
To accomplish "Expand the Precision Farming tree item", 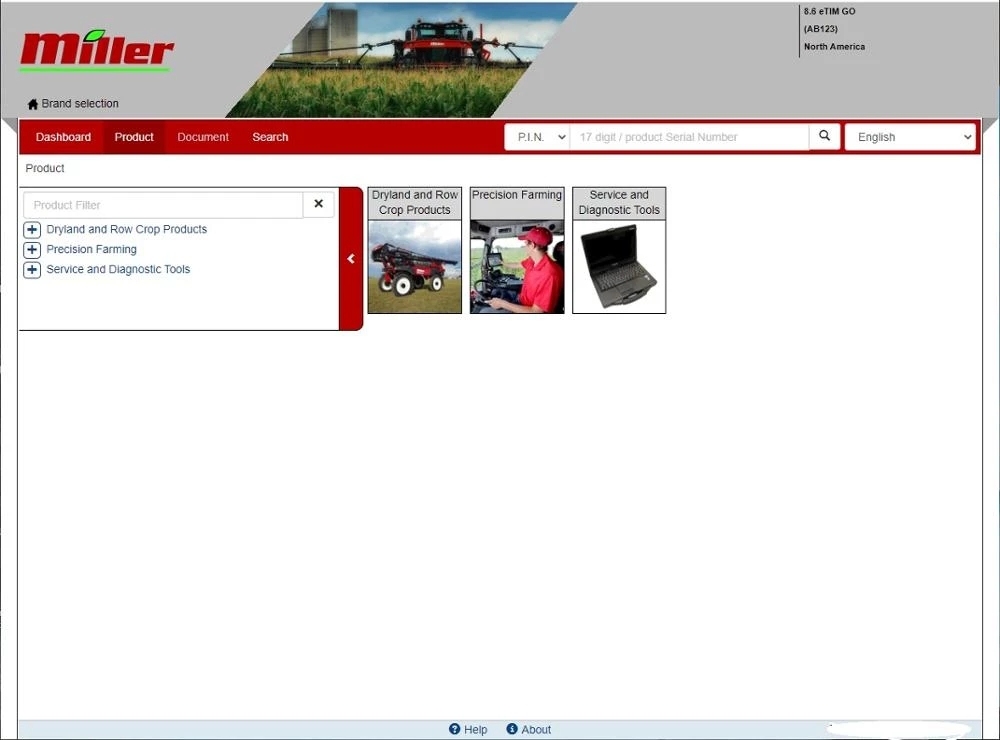I will pyautogui.click(x=31, y=249).
